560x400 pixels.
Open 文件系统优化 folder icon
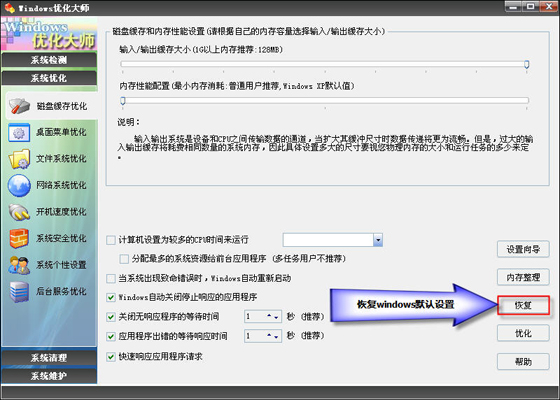19,159
